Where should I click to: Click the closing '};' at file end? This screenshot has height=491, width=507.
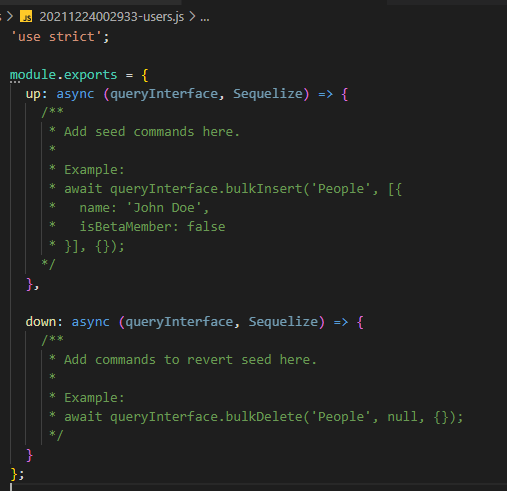pyautogui.click(x=17, y=474)
